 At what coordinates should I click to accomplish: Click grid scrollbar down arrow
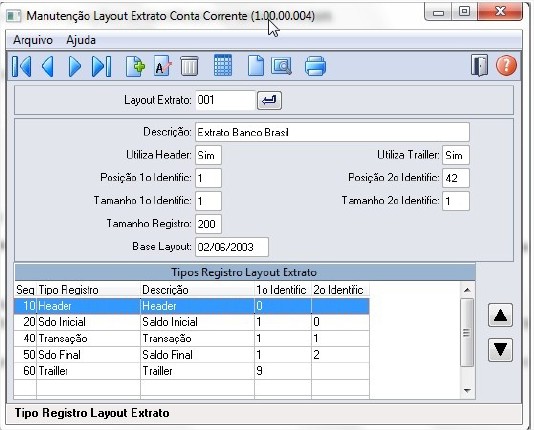(x=467, y=391)
